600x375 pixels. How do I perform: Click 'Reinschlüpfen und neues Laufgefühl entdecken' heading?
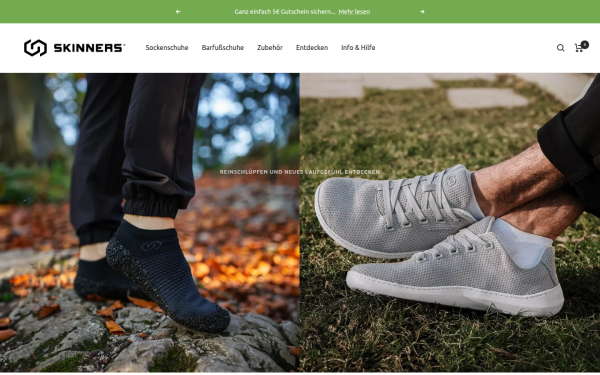point(300,172)
